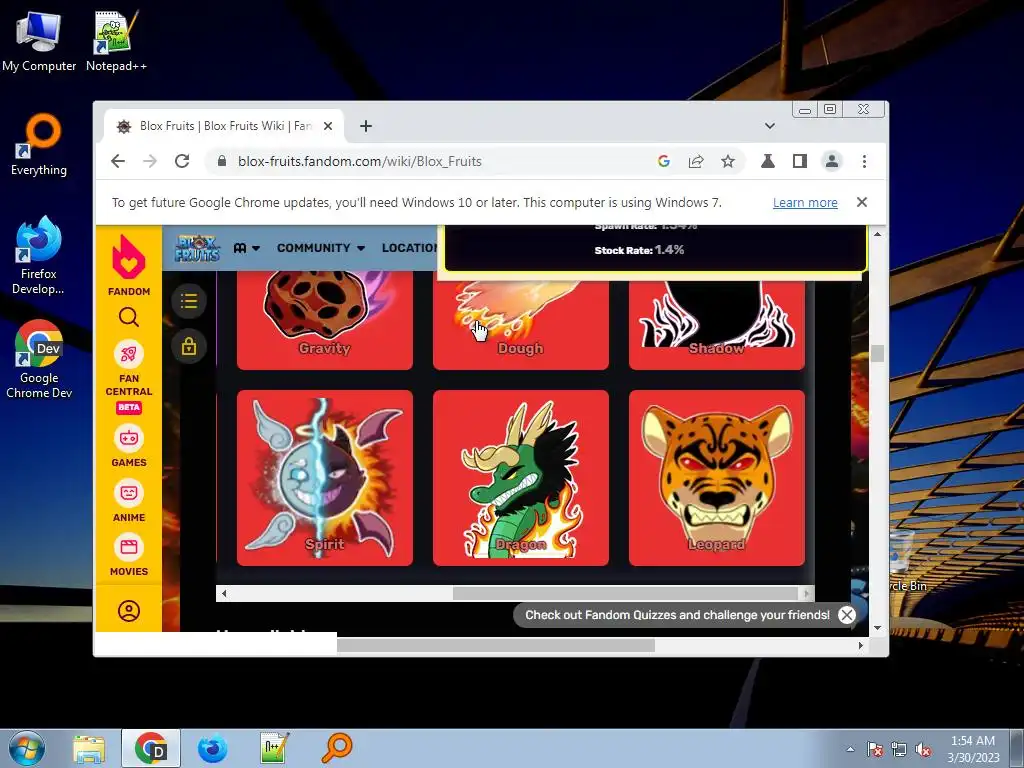
Task: Share this page icon in Chrome
Action: tap(696, 161)
